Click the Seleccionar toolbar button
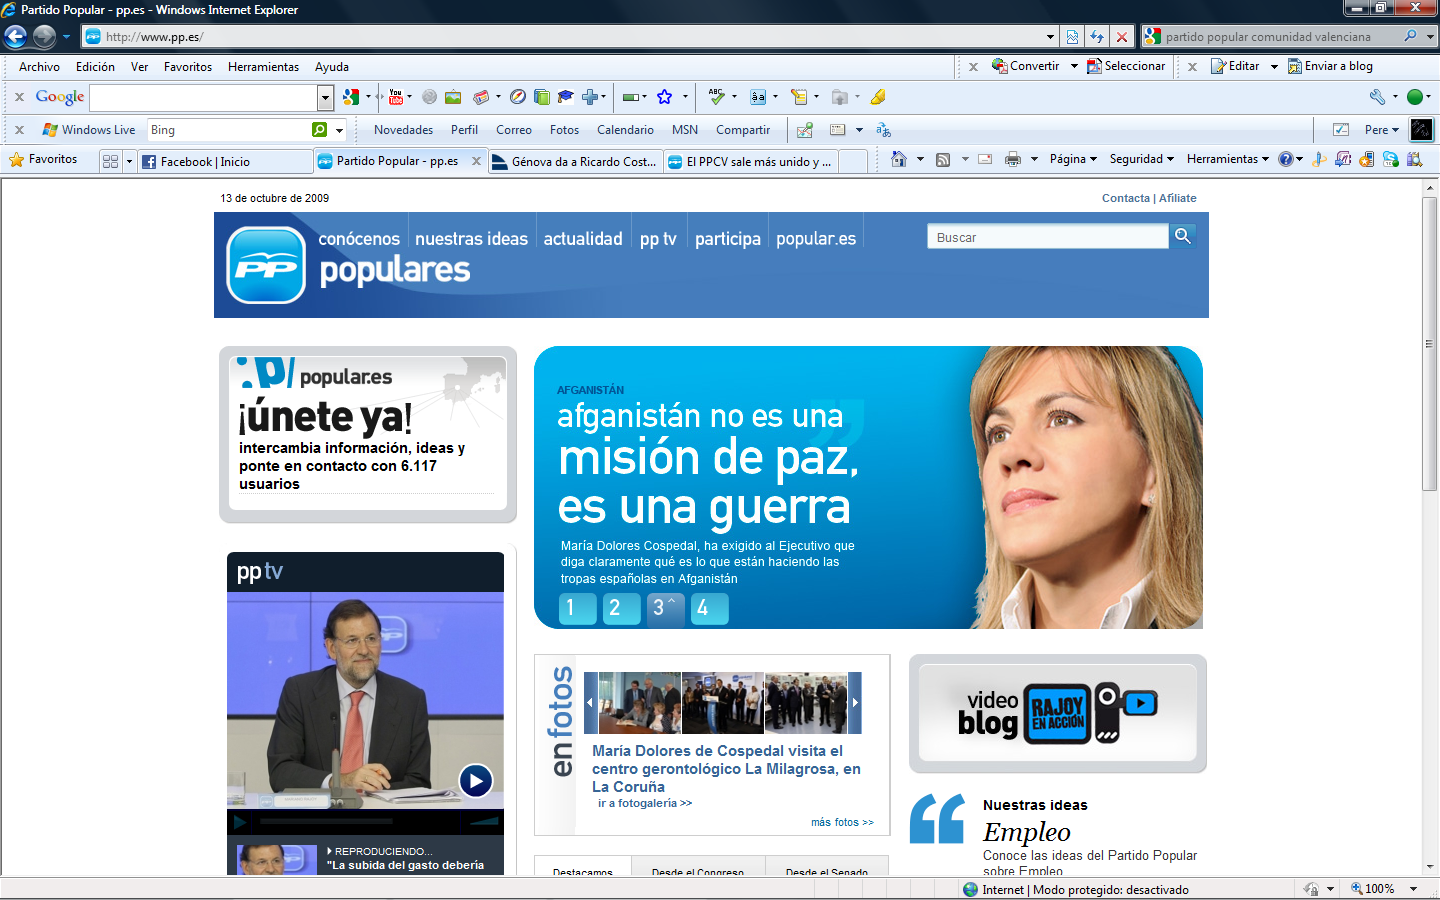The height and width of the screenshot is (900, 1440). point(1126,66)
